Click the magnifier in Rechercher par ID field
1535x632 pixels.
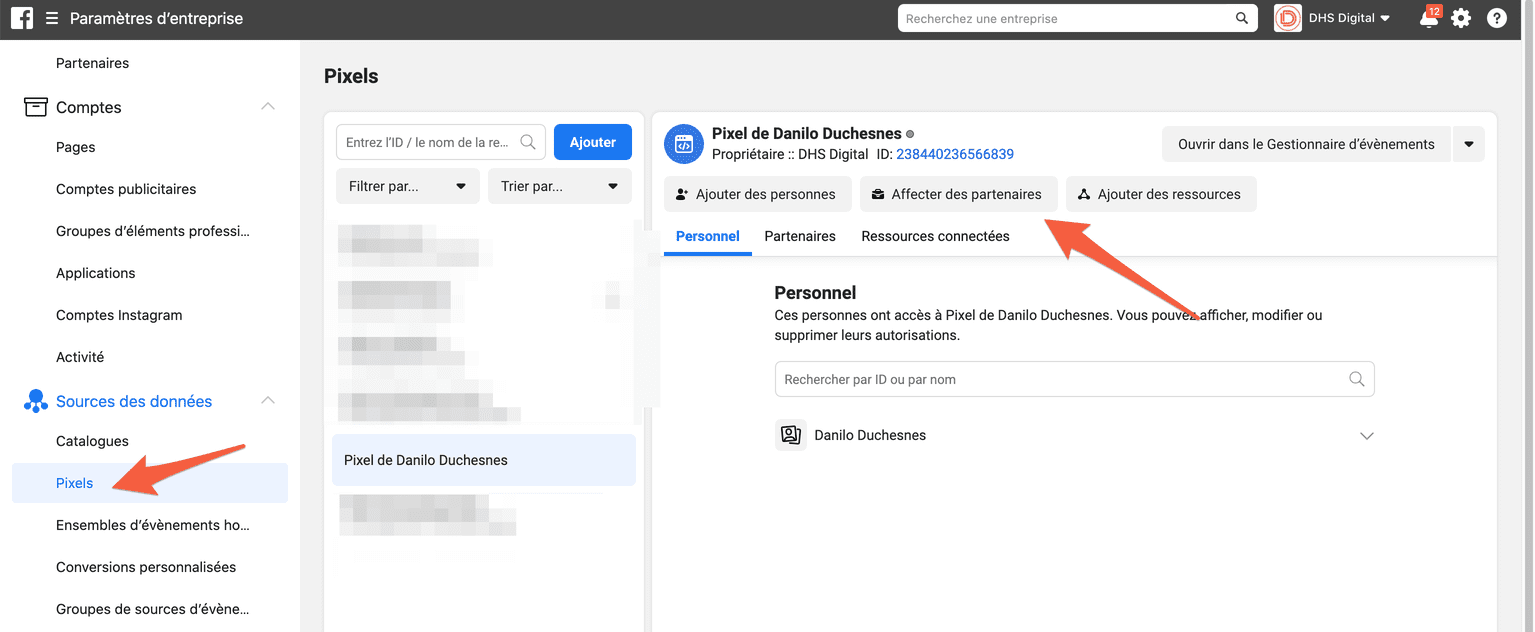1357,379
